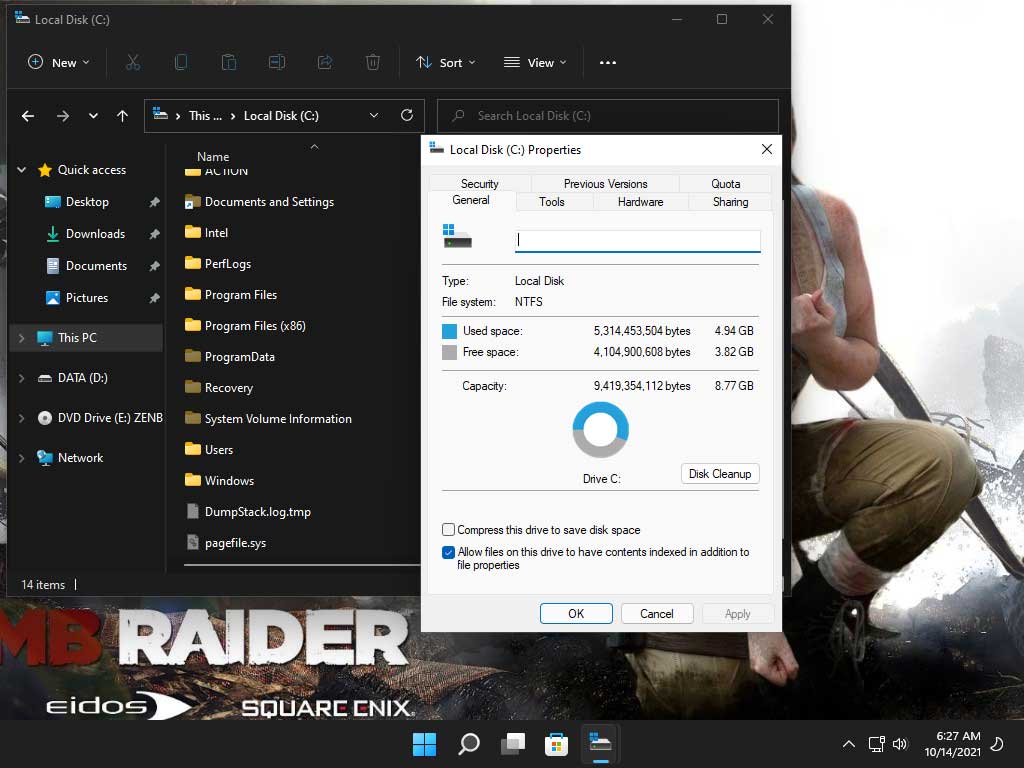The width and height of the screenshot is (1024, 768).
Task: Open the View dropdown
Action: pyautogui.click(x=535, y=63)
